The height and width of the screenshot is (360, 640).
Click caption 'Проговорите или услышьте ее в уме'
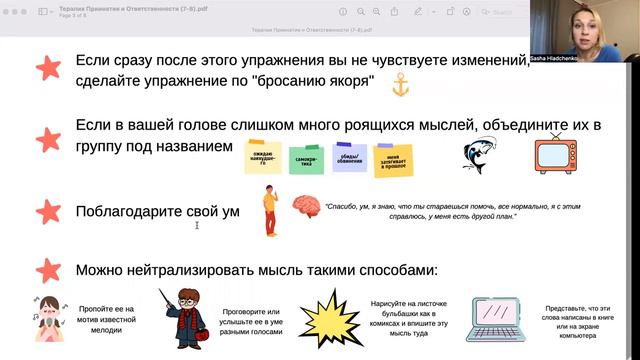click(251, 322)
